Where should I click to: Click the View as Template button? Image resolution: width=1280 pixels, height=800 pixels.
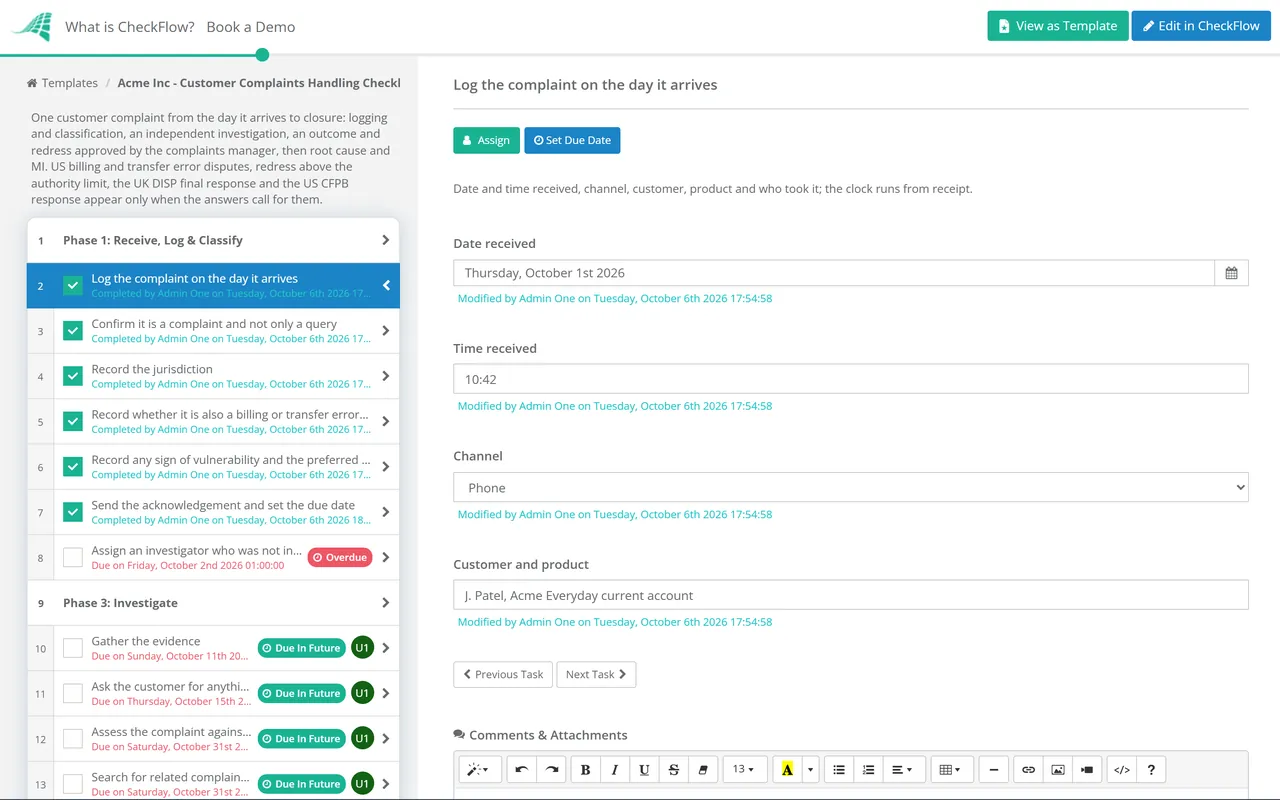(x=1058, y=26)
